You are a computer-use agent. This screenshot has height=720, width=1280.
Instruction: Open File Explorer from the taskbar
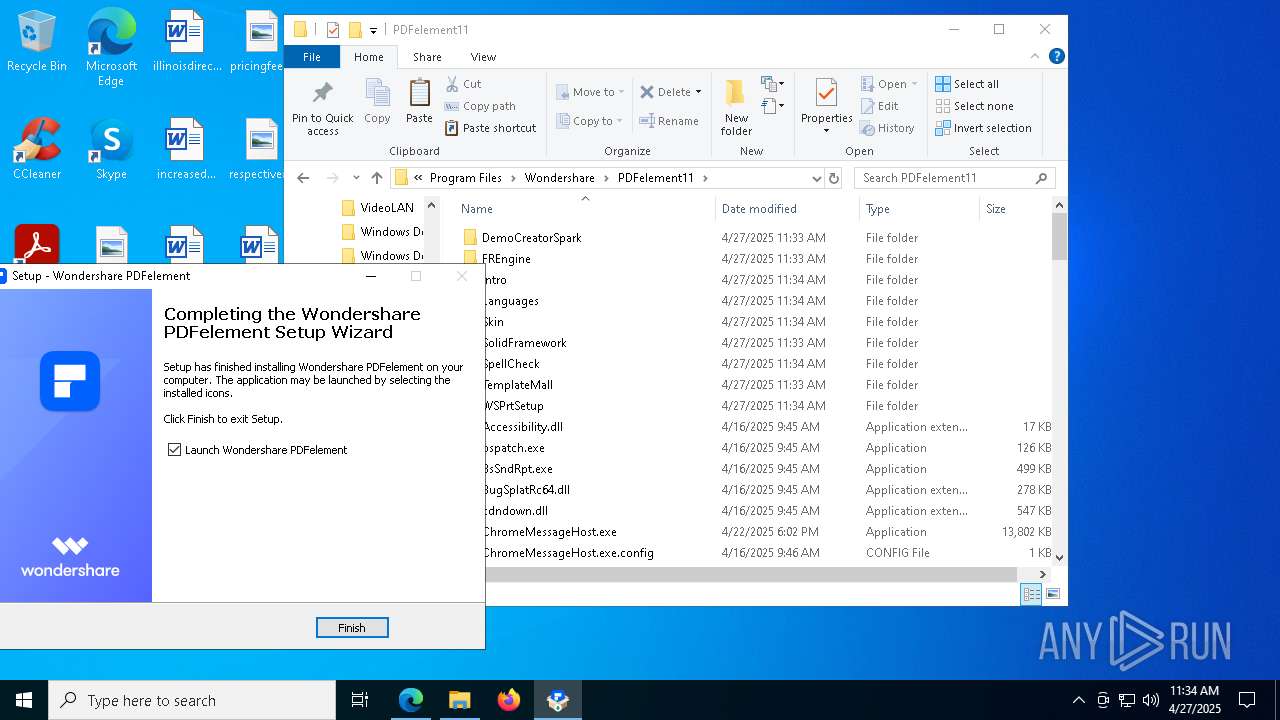click(459, 700)
